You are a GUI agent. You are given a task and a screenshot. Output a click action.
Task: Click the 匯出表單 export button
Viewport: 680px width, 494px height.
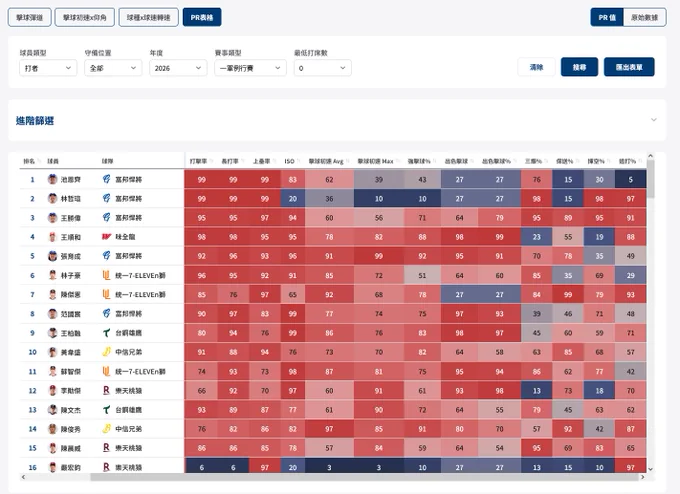tap(629, 67)
